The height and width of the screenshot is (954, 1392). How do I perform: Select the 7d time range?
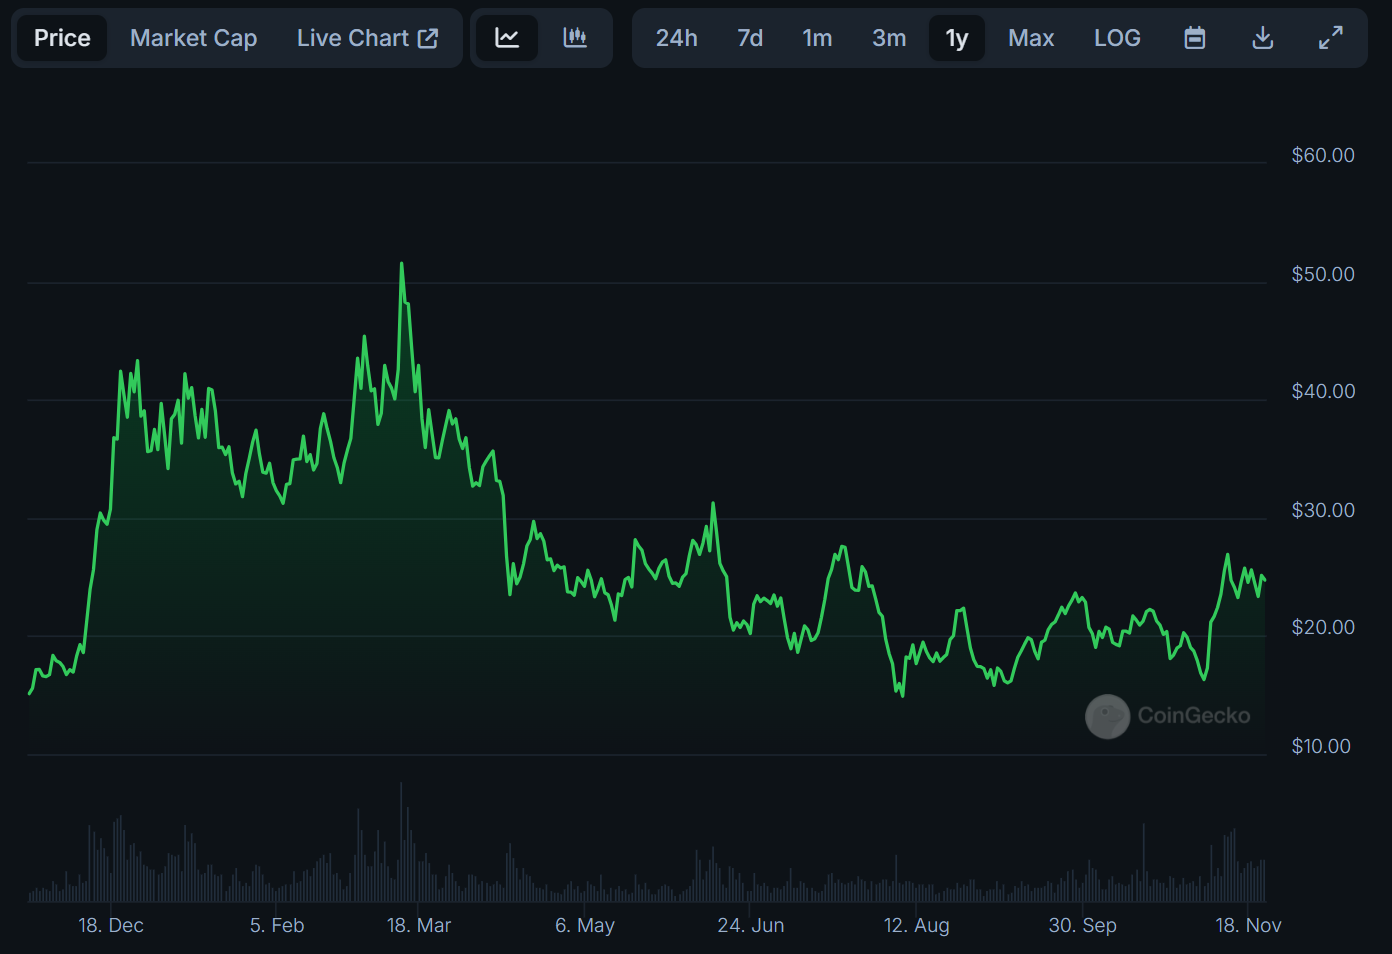tap(750, 38)
